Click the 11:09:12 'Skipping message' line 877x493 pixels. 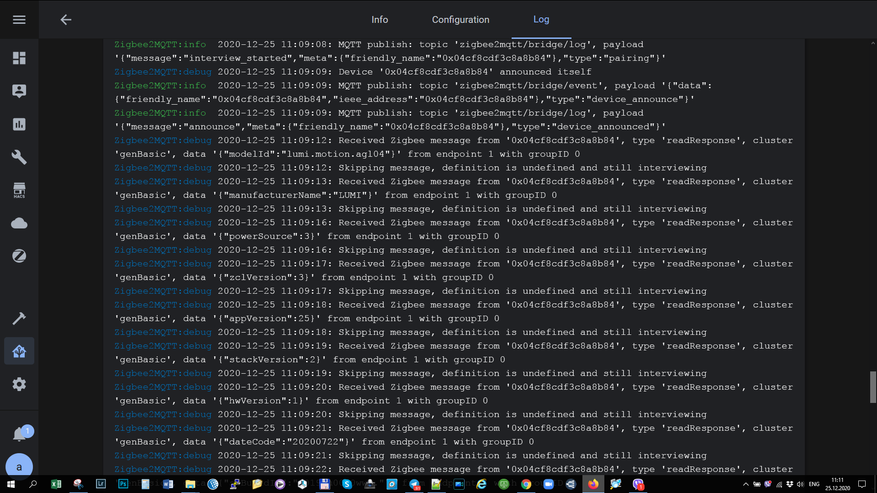point(410,168)
